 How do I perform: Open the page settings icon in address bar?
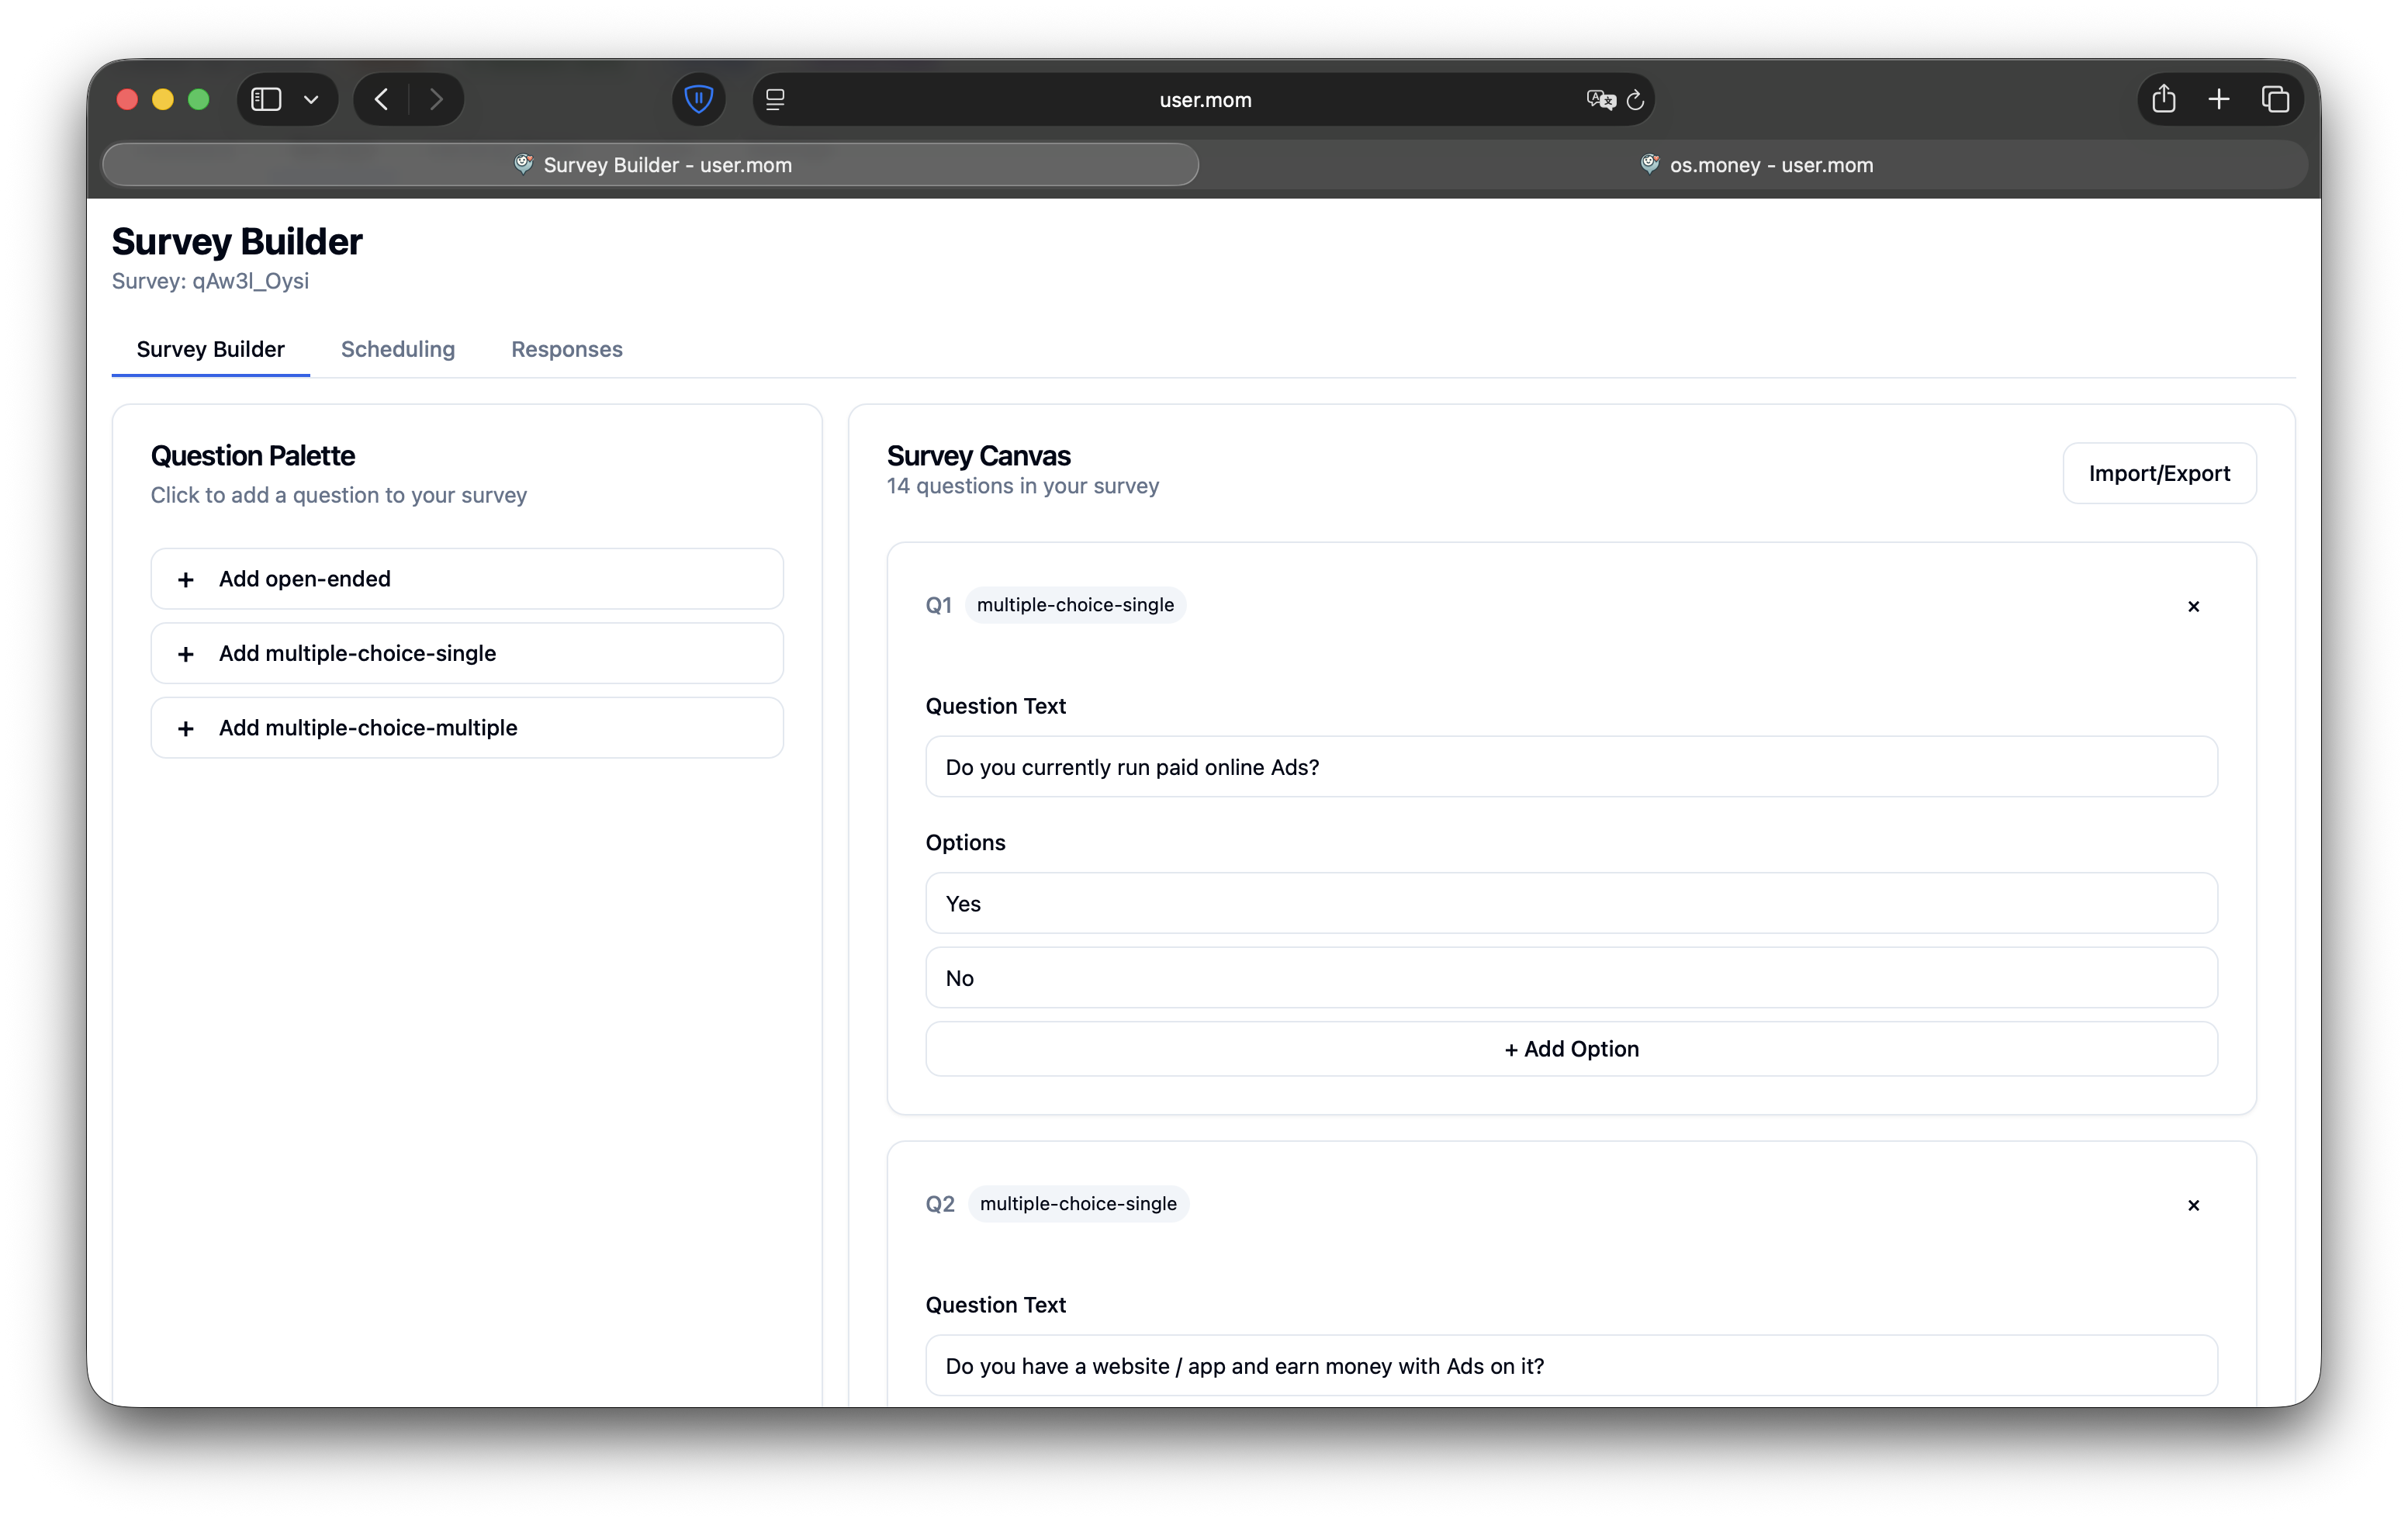click(774, 99)
